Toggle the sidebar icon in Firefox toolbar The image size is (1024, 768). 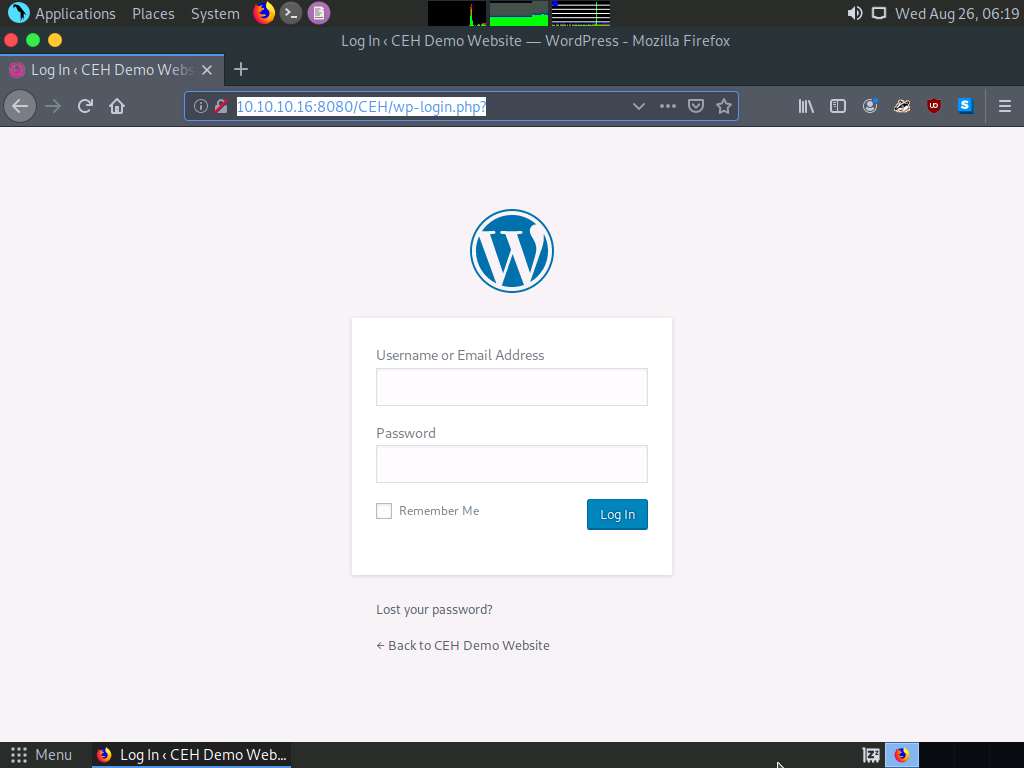tap(838, 106)
